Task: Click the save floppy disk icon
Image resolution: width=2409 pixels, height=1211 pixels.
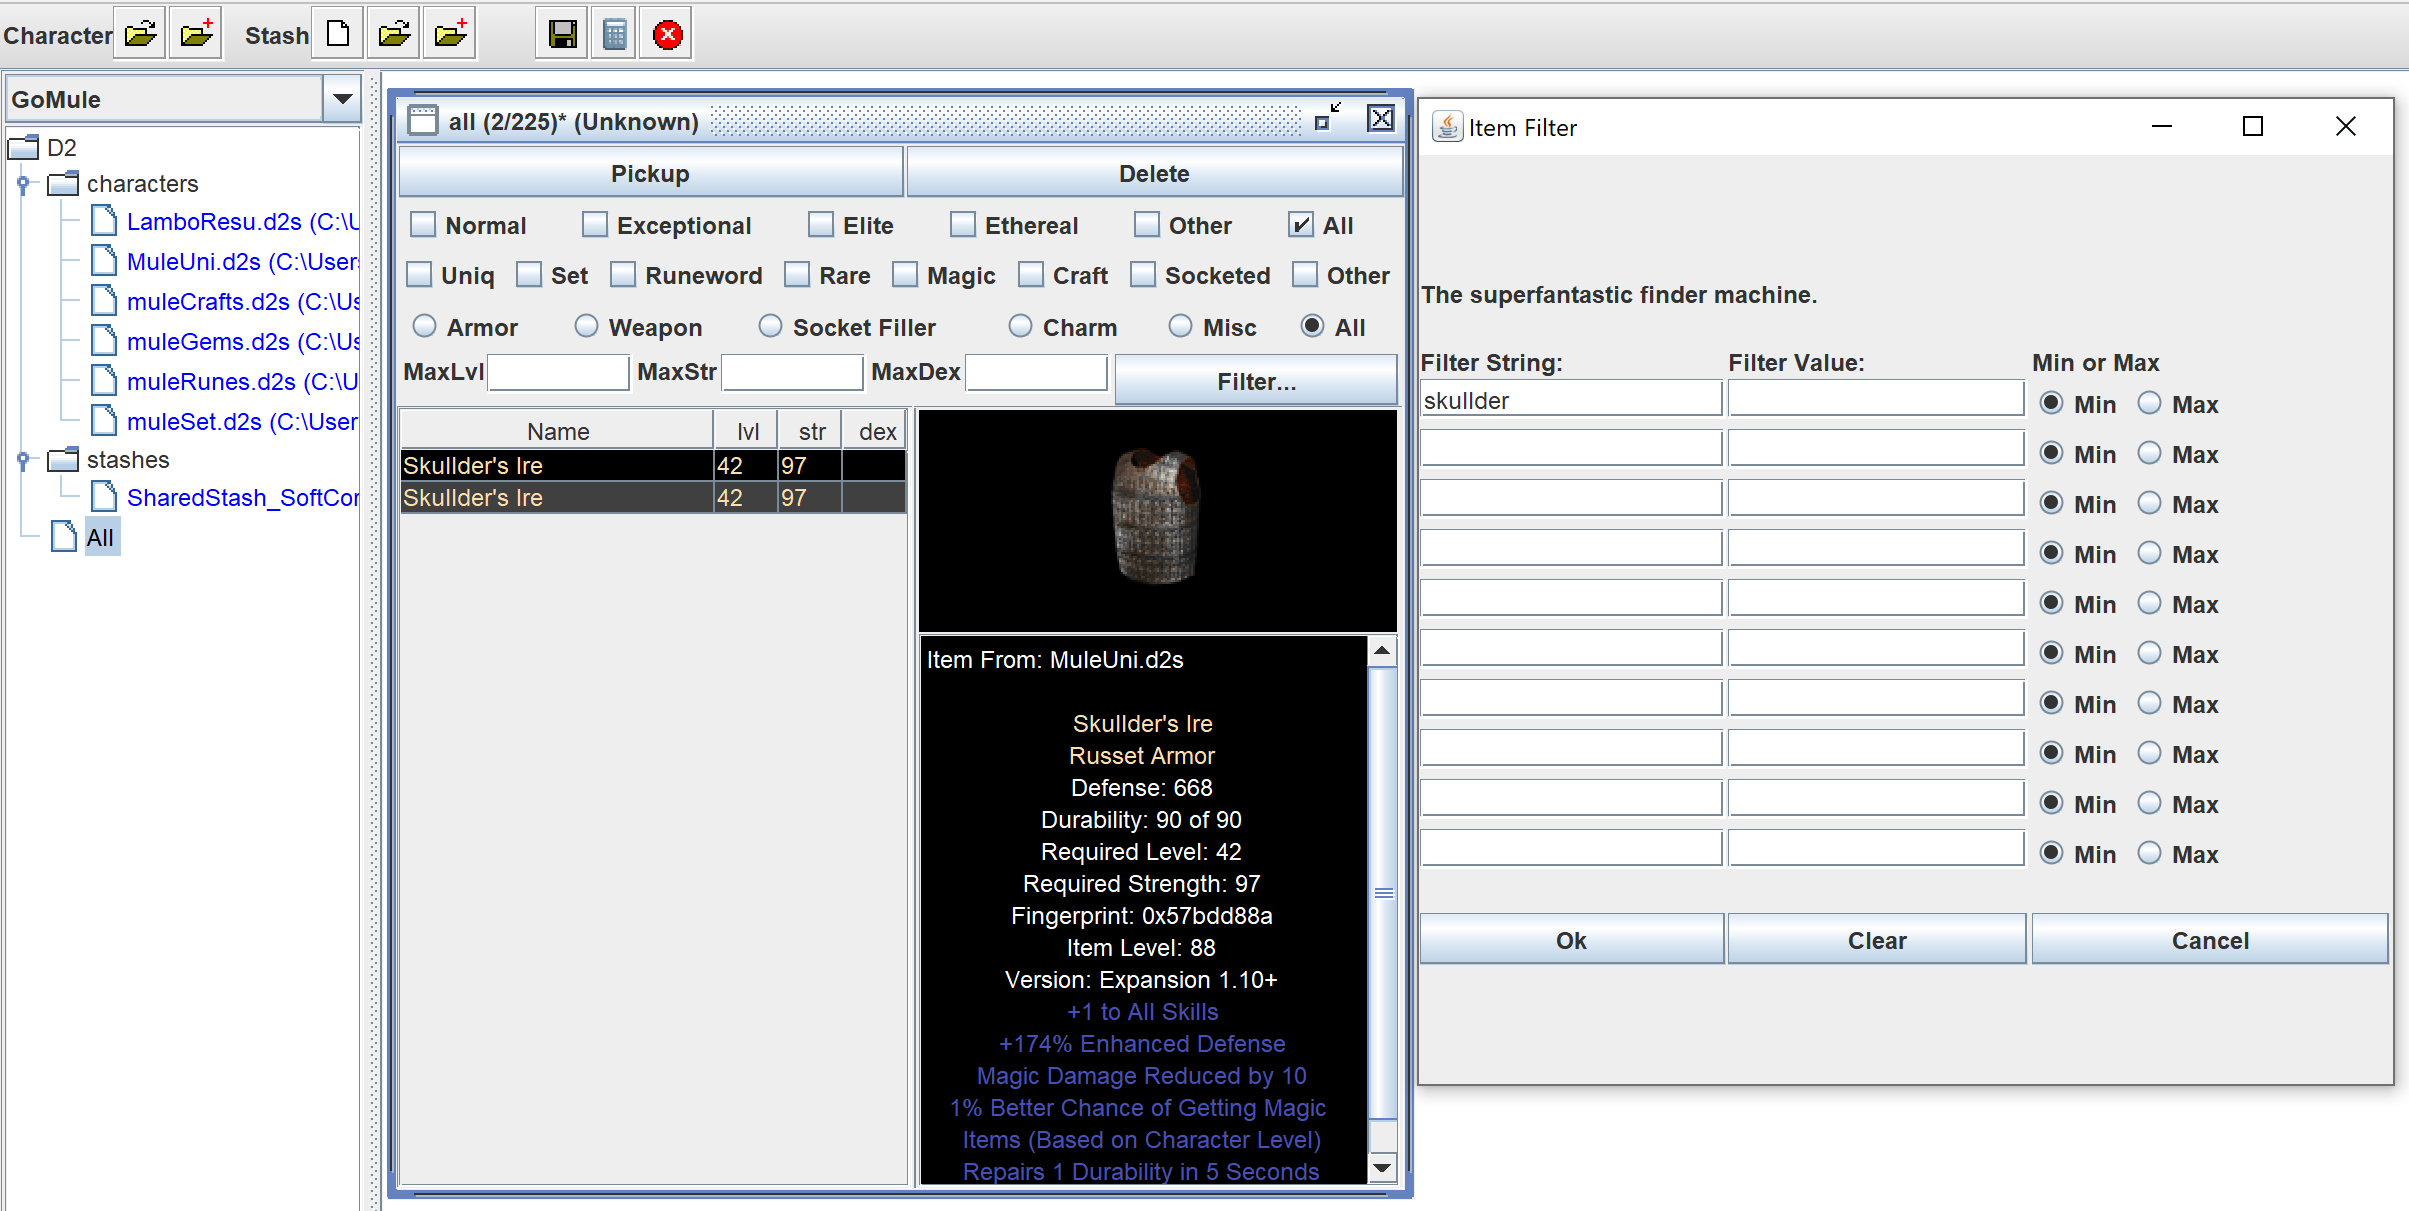Action: tap(563, 34)
